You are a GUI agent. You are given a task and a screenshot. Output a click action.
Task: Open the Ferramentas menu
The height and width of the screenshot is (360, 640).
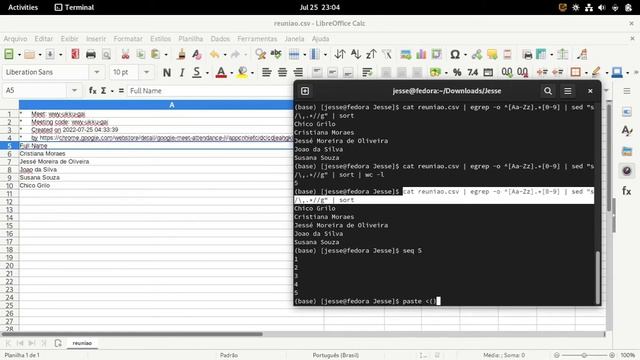point(257,39)
